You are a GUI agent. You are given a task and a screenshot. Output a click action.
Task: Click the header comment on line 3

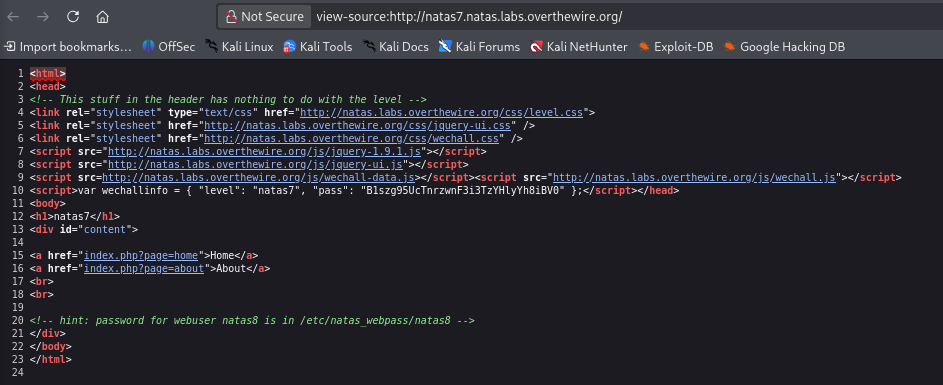click(x=228, y=100)
